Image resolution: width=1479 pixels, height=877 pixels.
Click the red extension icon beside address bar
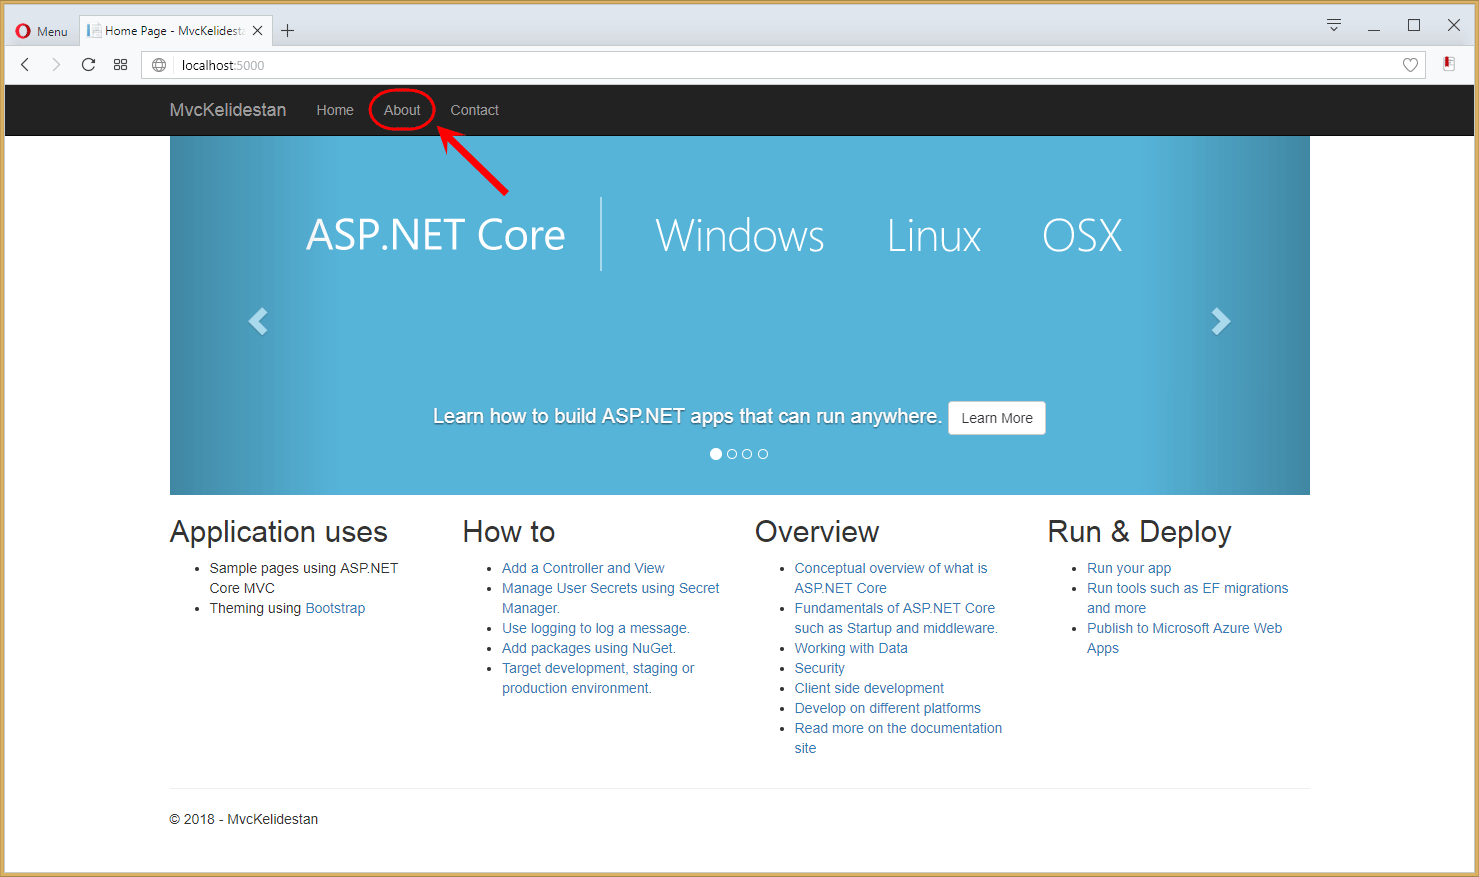pos(1449,64)
